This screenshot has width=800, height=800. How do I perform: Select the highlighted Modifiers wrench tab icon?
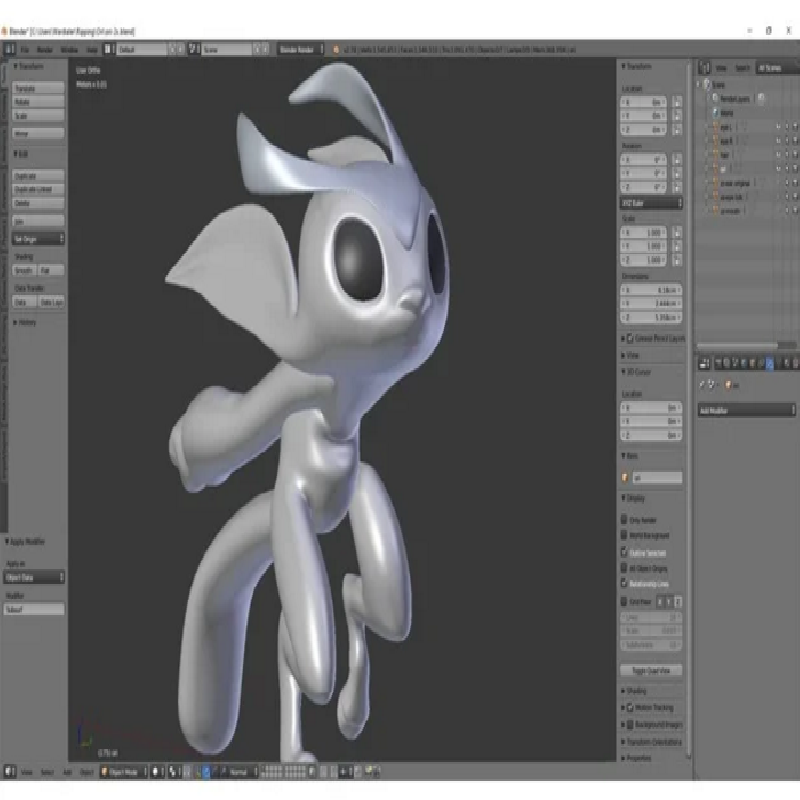[x=769, y=363]
